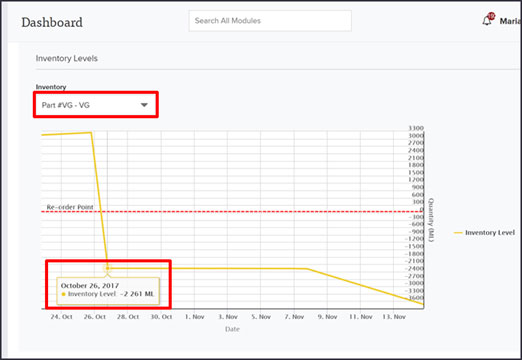Click the red Re-order Point dashed line
This screenshot has height=360, width=522.
tap(232, 211)
